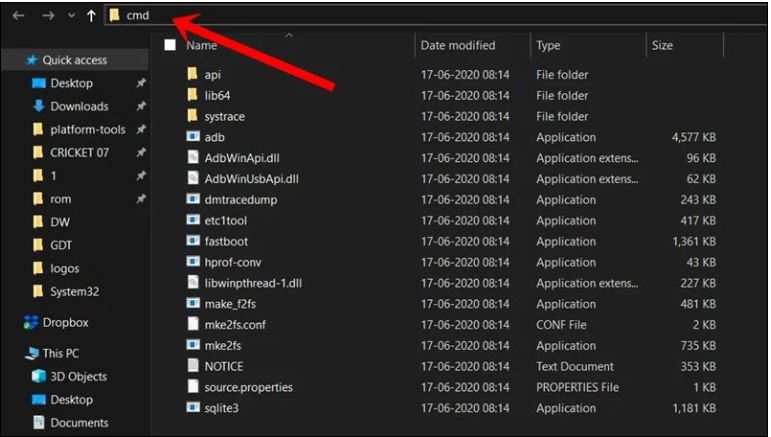Open folder named 1 in sidebar
Image resolution: width=771 pixels, height=437 pixels.
[53, 175]
